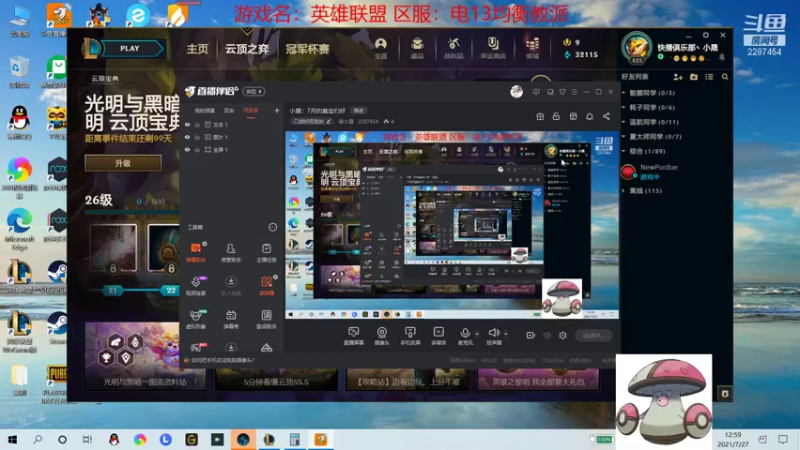Viewport: 800px width, 450px height.
Task: Open the 虚拟形象 tool icon
Action: click(x=195, y=319)
